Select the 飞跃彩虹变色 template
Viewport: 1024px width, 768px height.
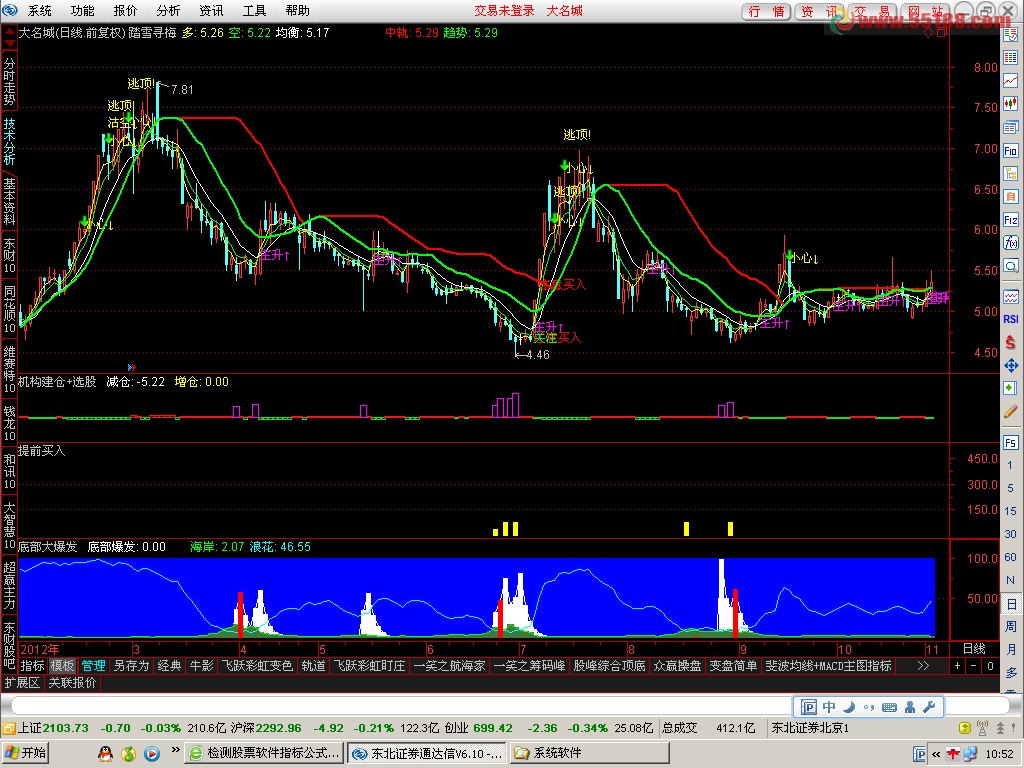(257, 665)
